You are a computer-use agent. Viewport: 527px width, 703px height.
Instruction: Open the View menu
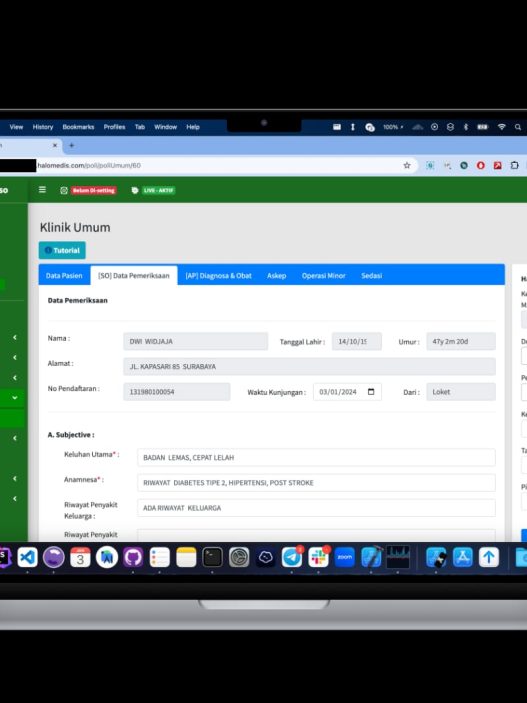(x=16, y=127)
